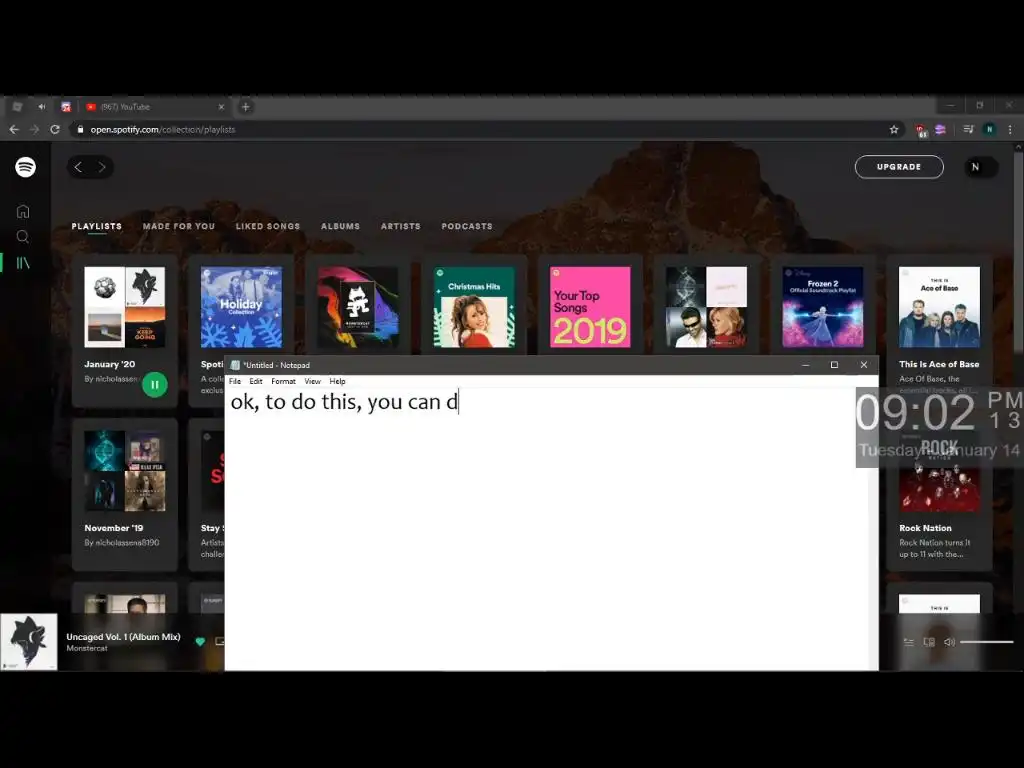
Task: Click the now playing album art
Action: tap(29, 642)
